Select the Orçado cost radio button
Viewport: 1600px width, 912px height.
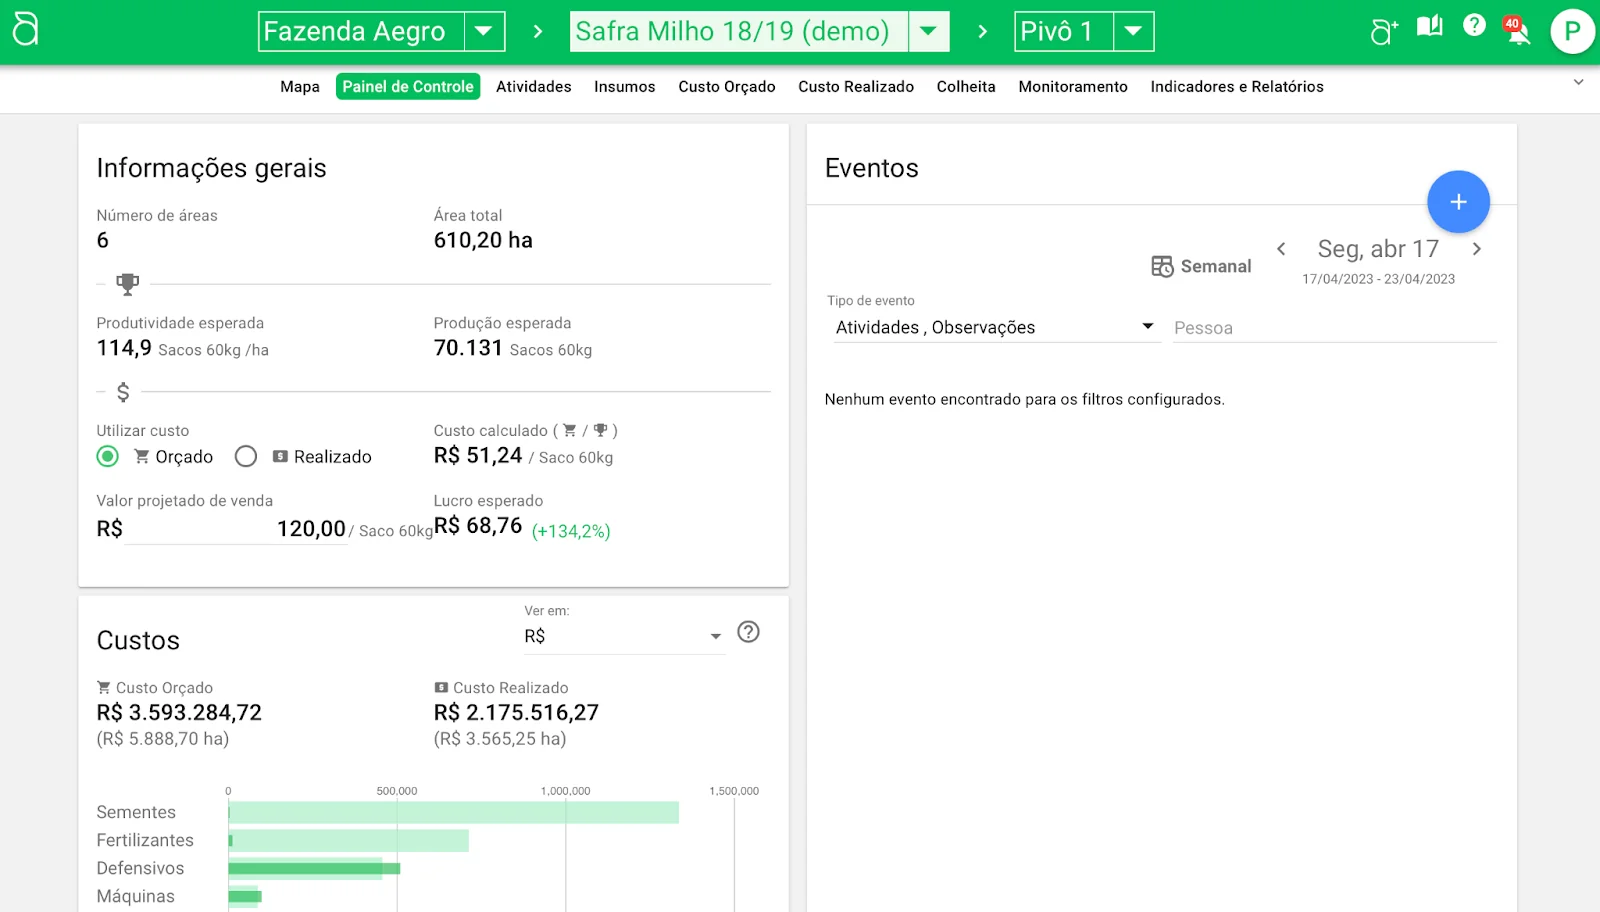click(108, 457)
